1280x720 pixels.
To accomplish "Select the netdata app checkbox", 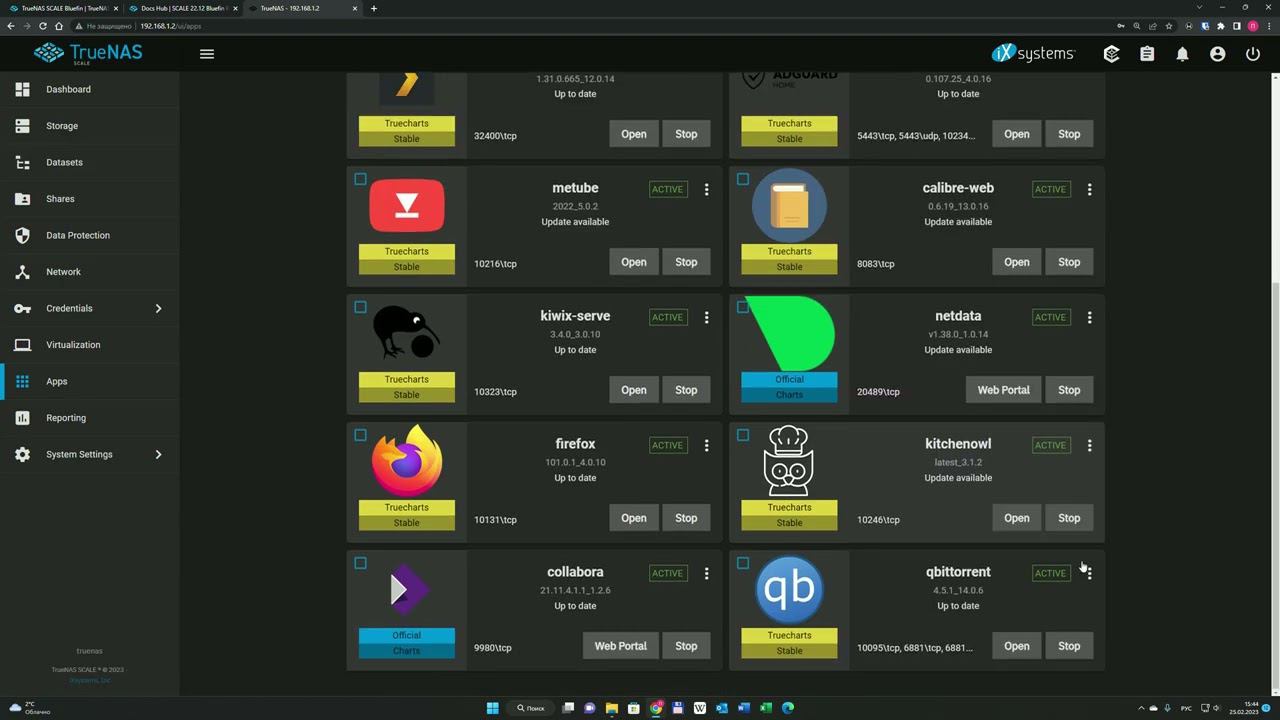I will (743, 307).
